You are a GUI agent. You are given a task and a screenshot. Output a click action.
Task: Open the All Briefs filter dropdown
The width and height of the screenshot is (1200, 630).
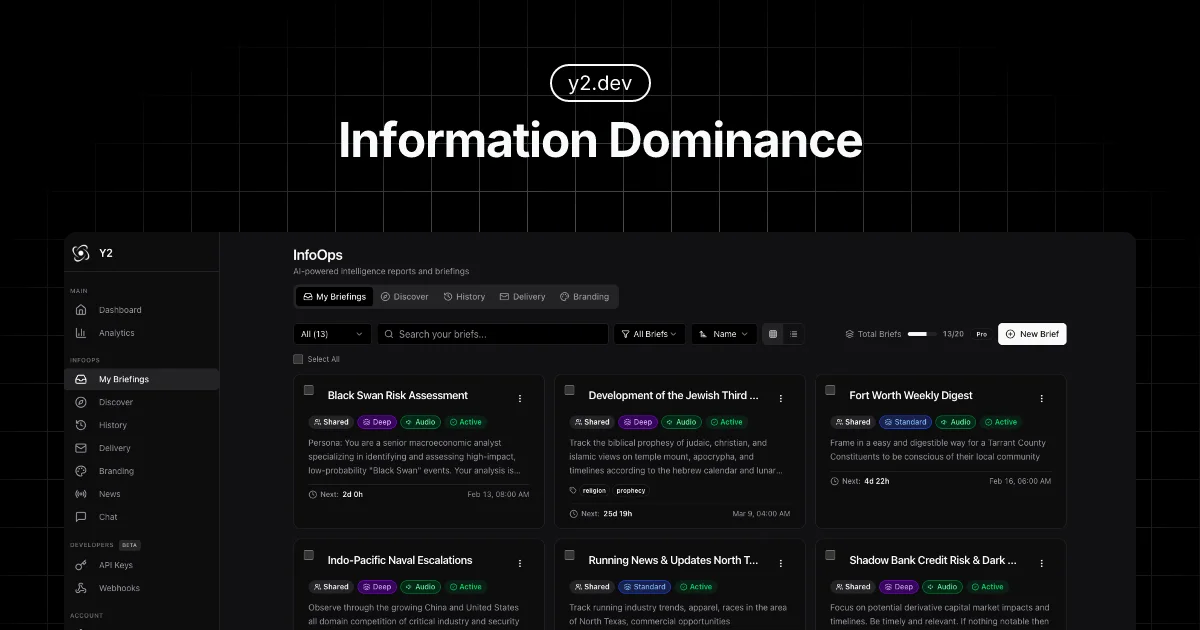[x=649, y=334]
